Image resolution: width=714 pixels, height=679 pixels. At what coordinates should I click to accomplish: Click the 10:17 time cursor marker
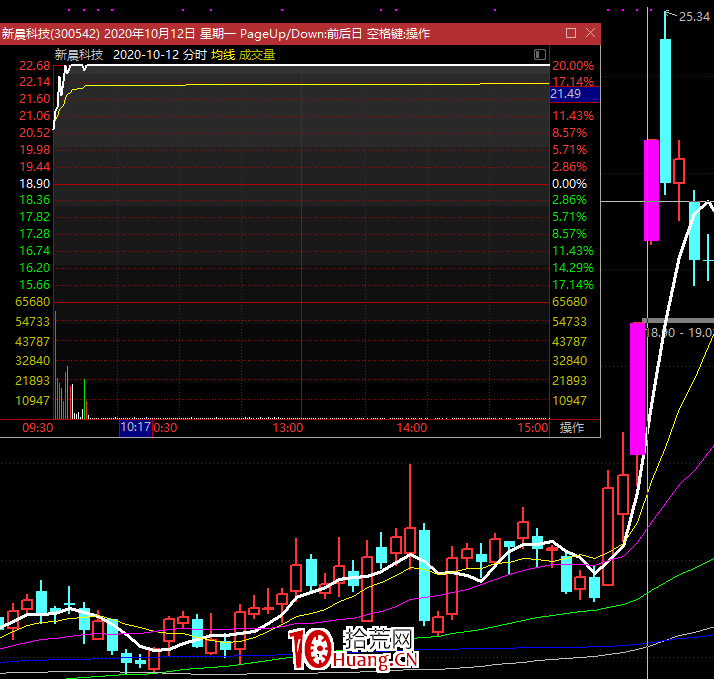[136, 428]
